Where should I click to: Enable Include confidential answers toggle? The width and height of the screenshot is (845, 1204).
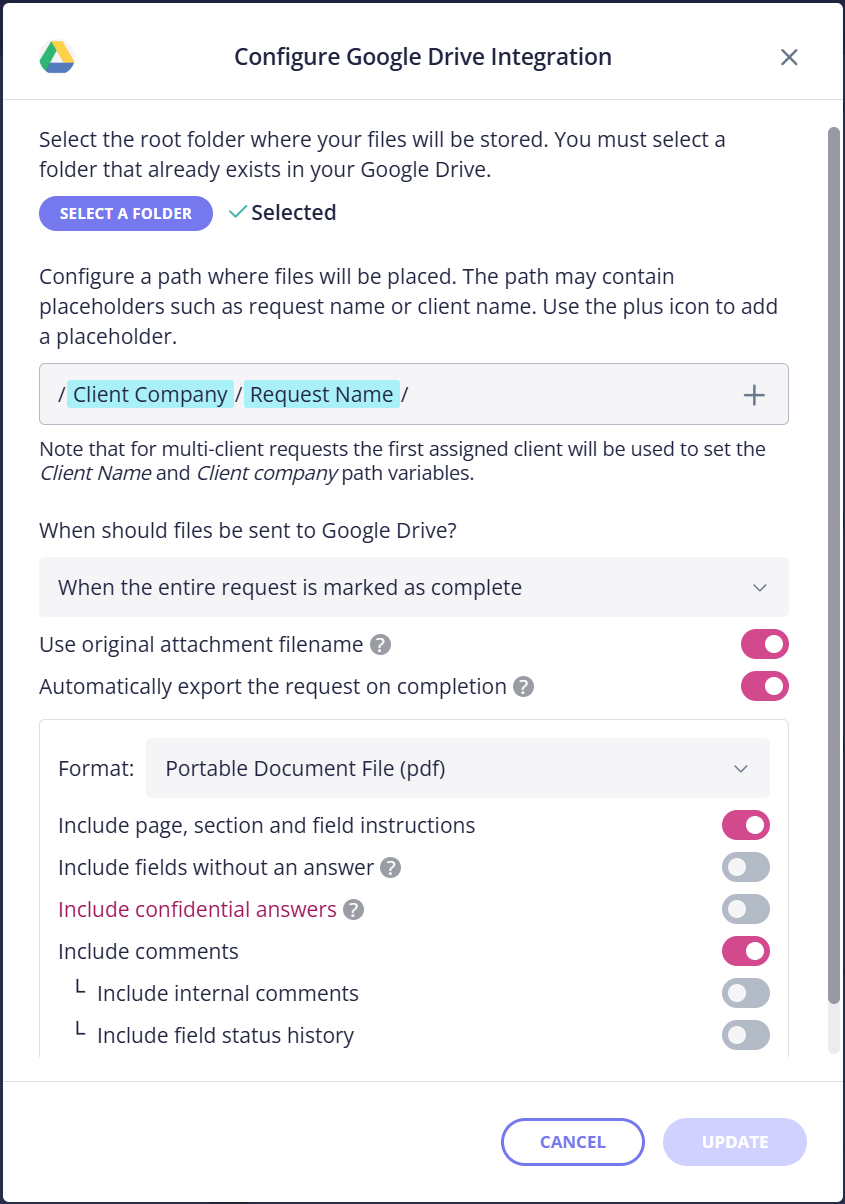pyautogui.click(x=746, y=909)
